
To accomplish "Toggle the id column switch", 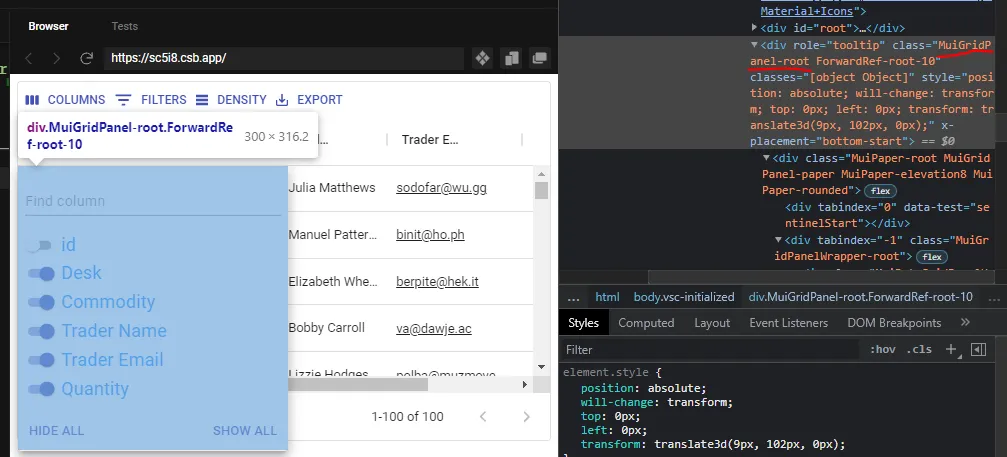I will (40, 245).
